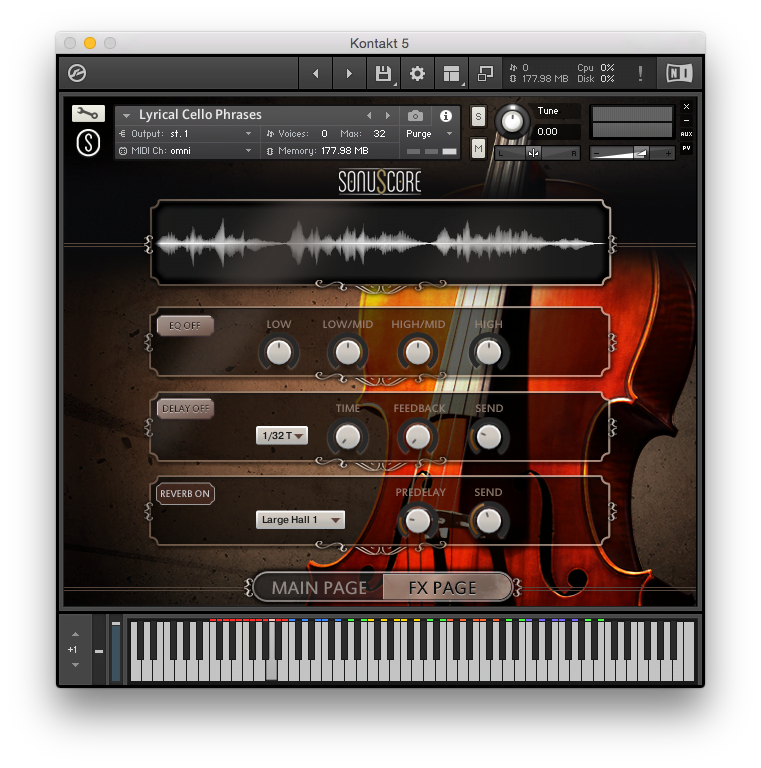Click the EQ HIGH knob
The image size is (761, 768).
[x=488, y=352]
